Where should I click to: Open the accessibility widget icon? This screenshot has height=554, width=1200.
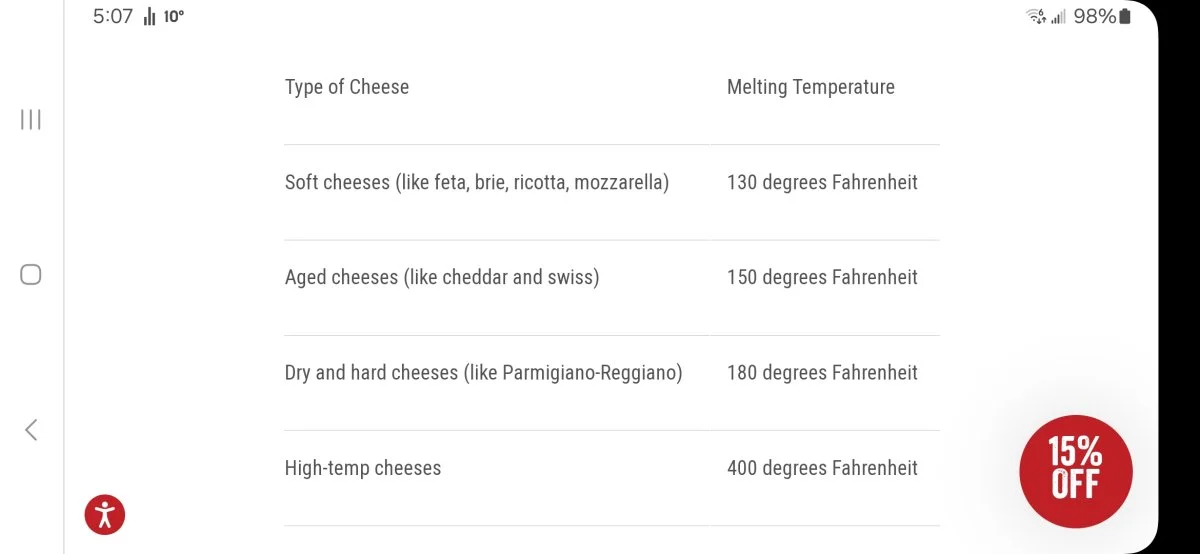(105, 514)
